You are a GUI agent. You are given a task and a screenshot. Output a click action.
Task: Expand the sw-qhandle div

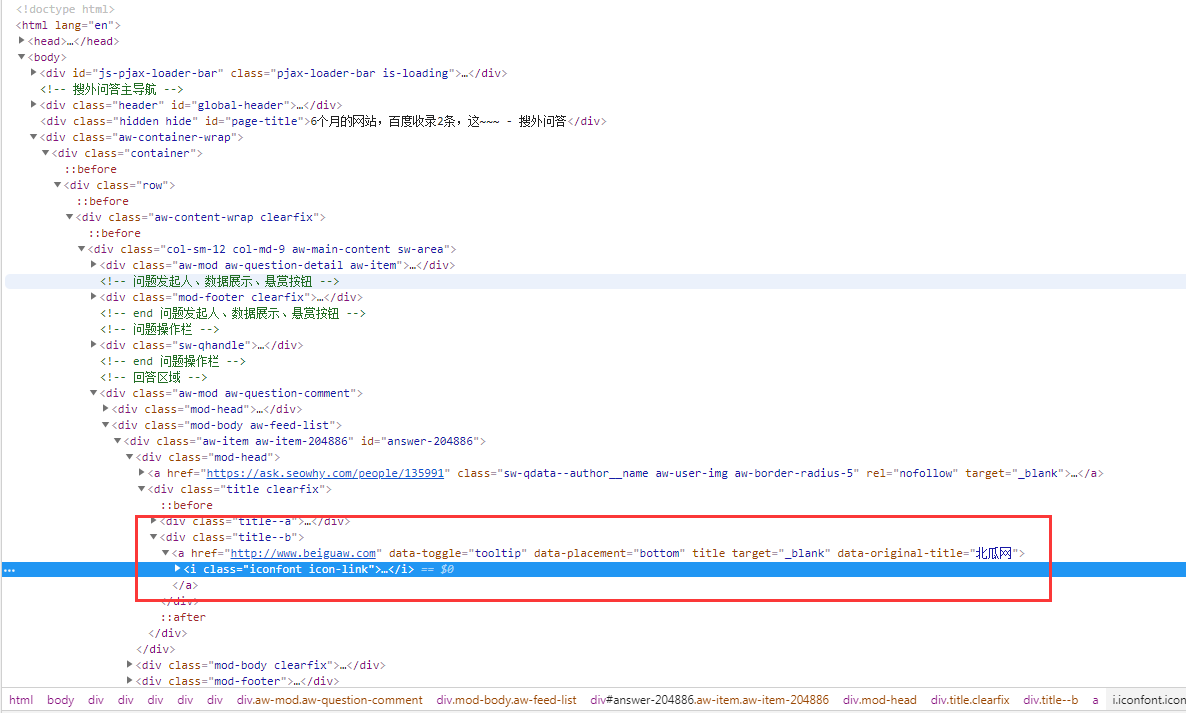(x=93, y=345)
